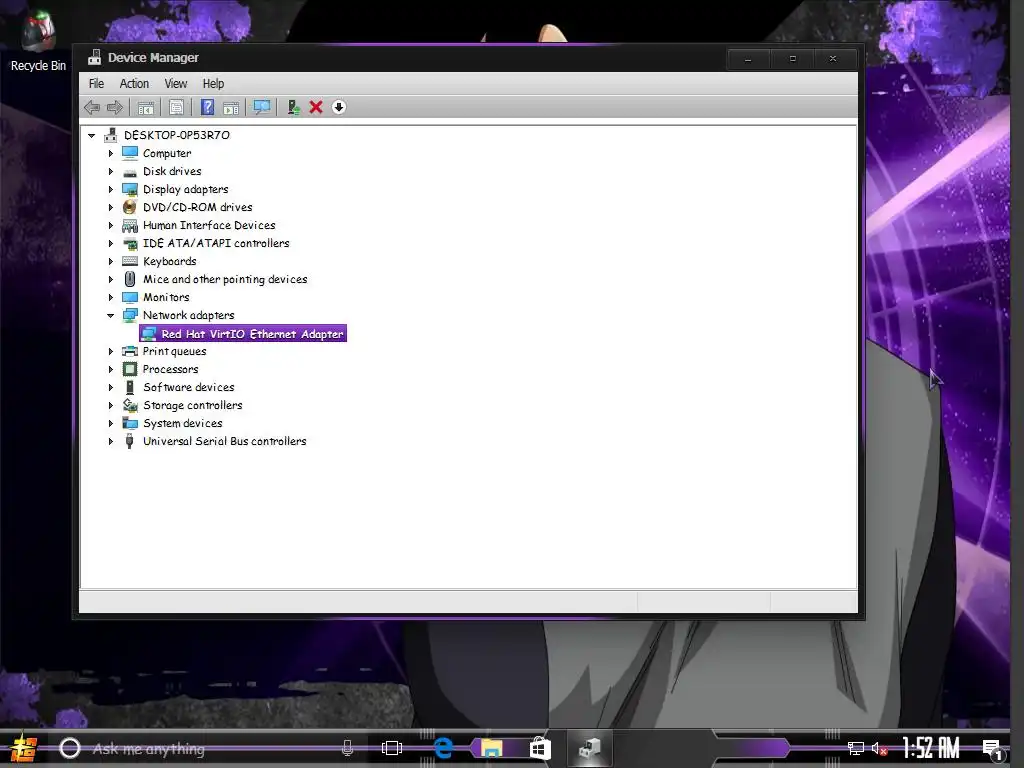This screenshot has width=1024, height=768.
Task: Disable device using the down-arrow icon
Action: [338, 107]
